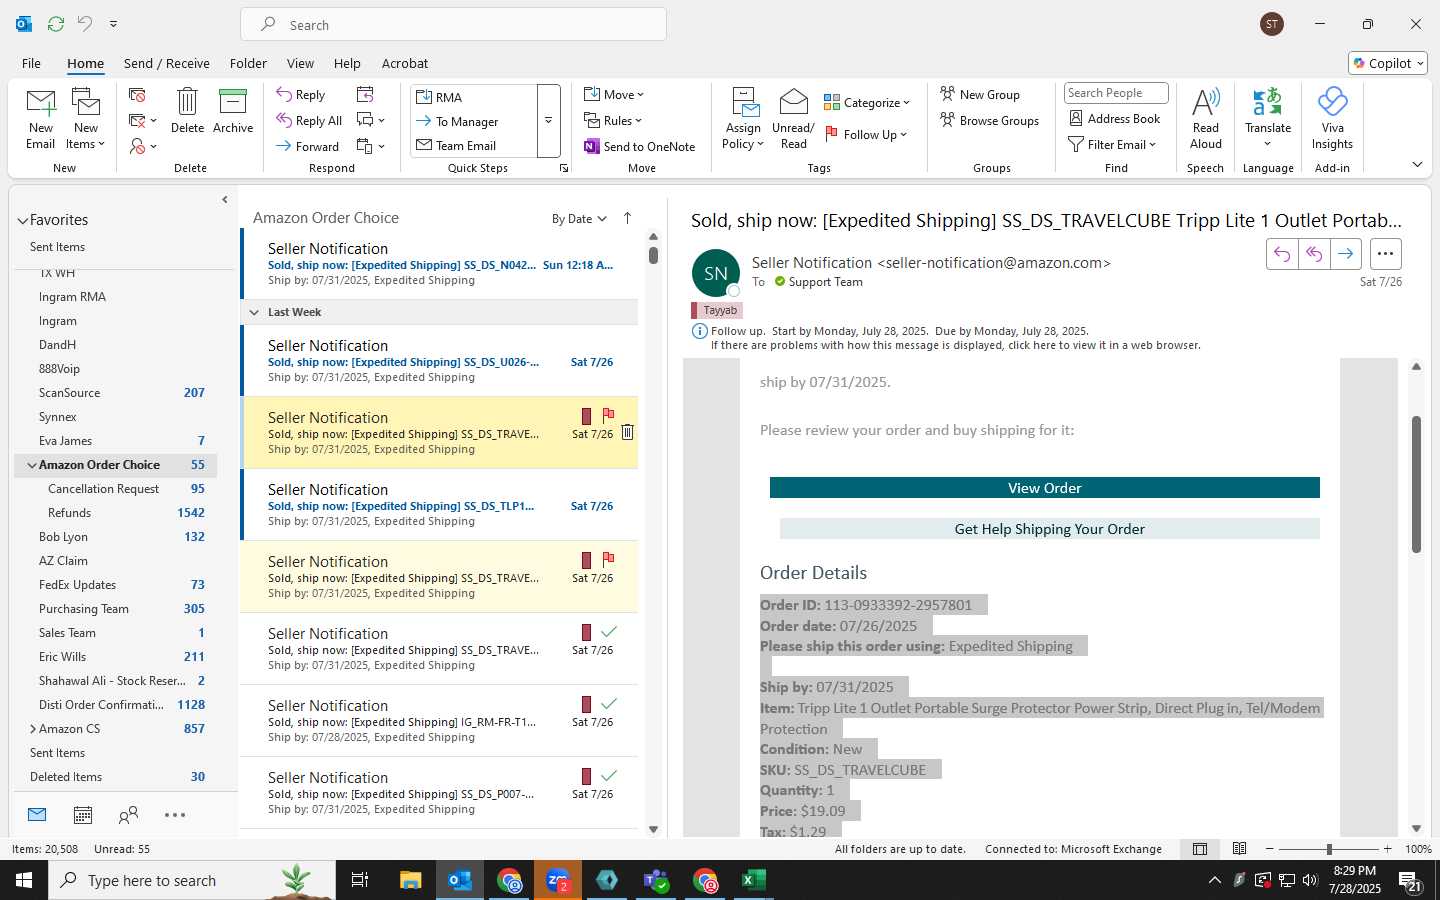Open Viva Insights add-in

(x=1332, y=118)
